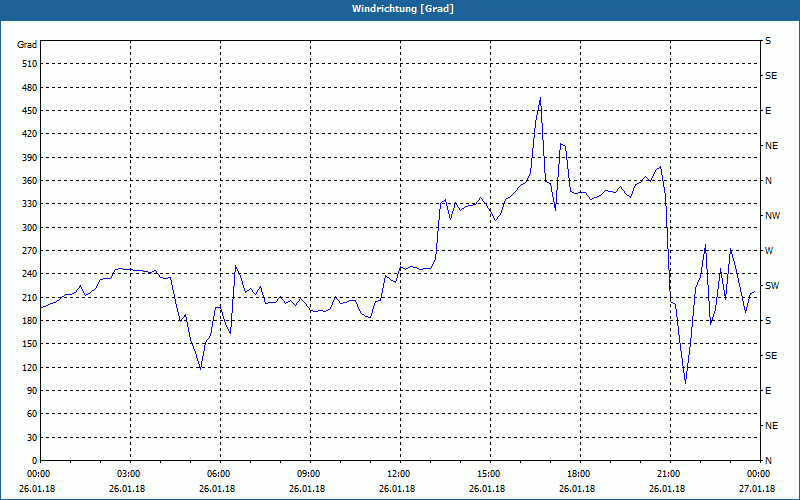800x500 pixels.
Task: Select the 210 y-axis value
Action: point(30,297)
